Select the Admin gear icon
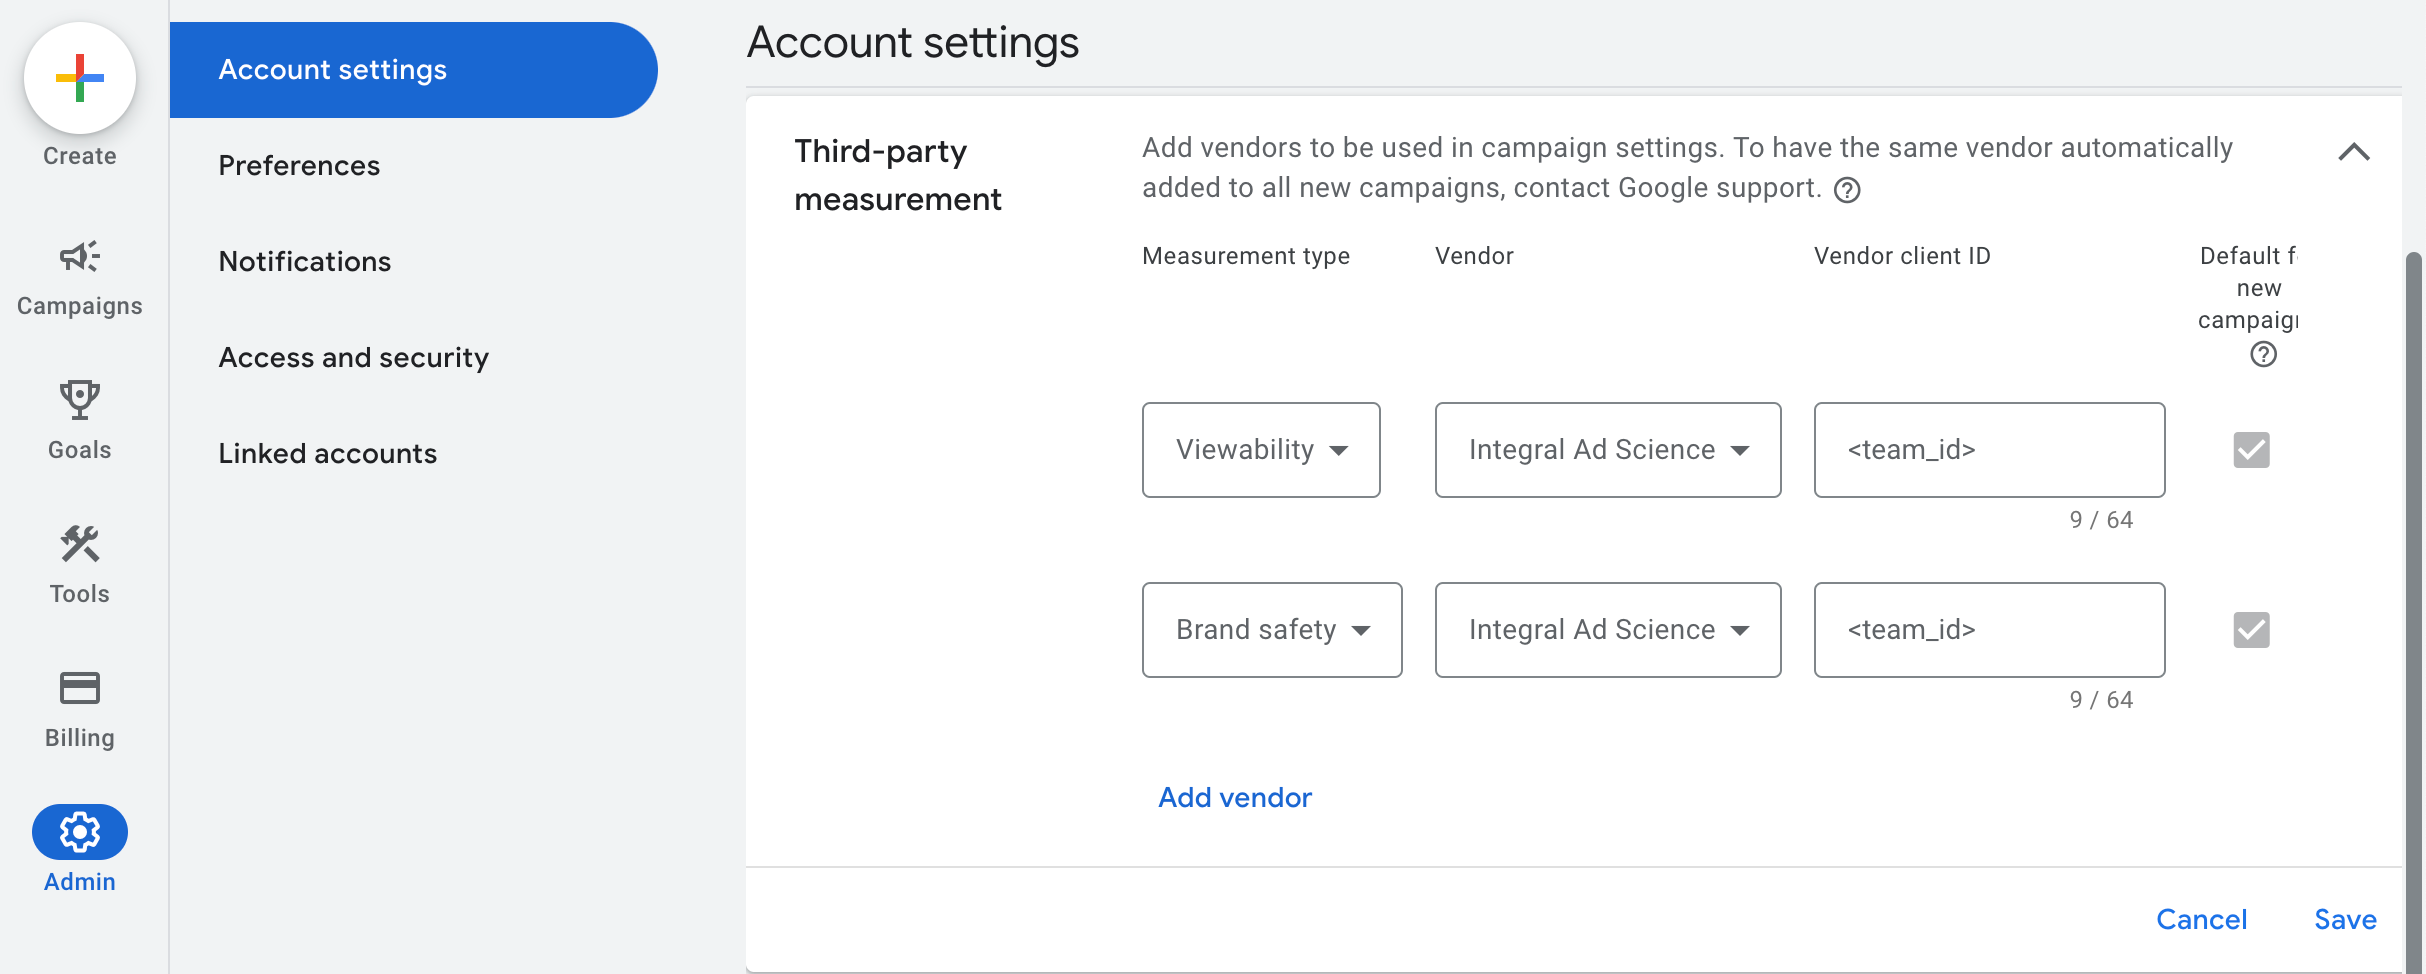This screenshot has width=2426, height=974. 80,832
